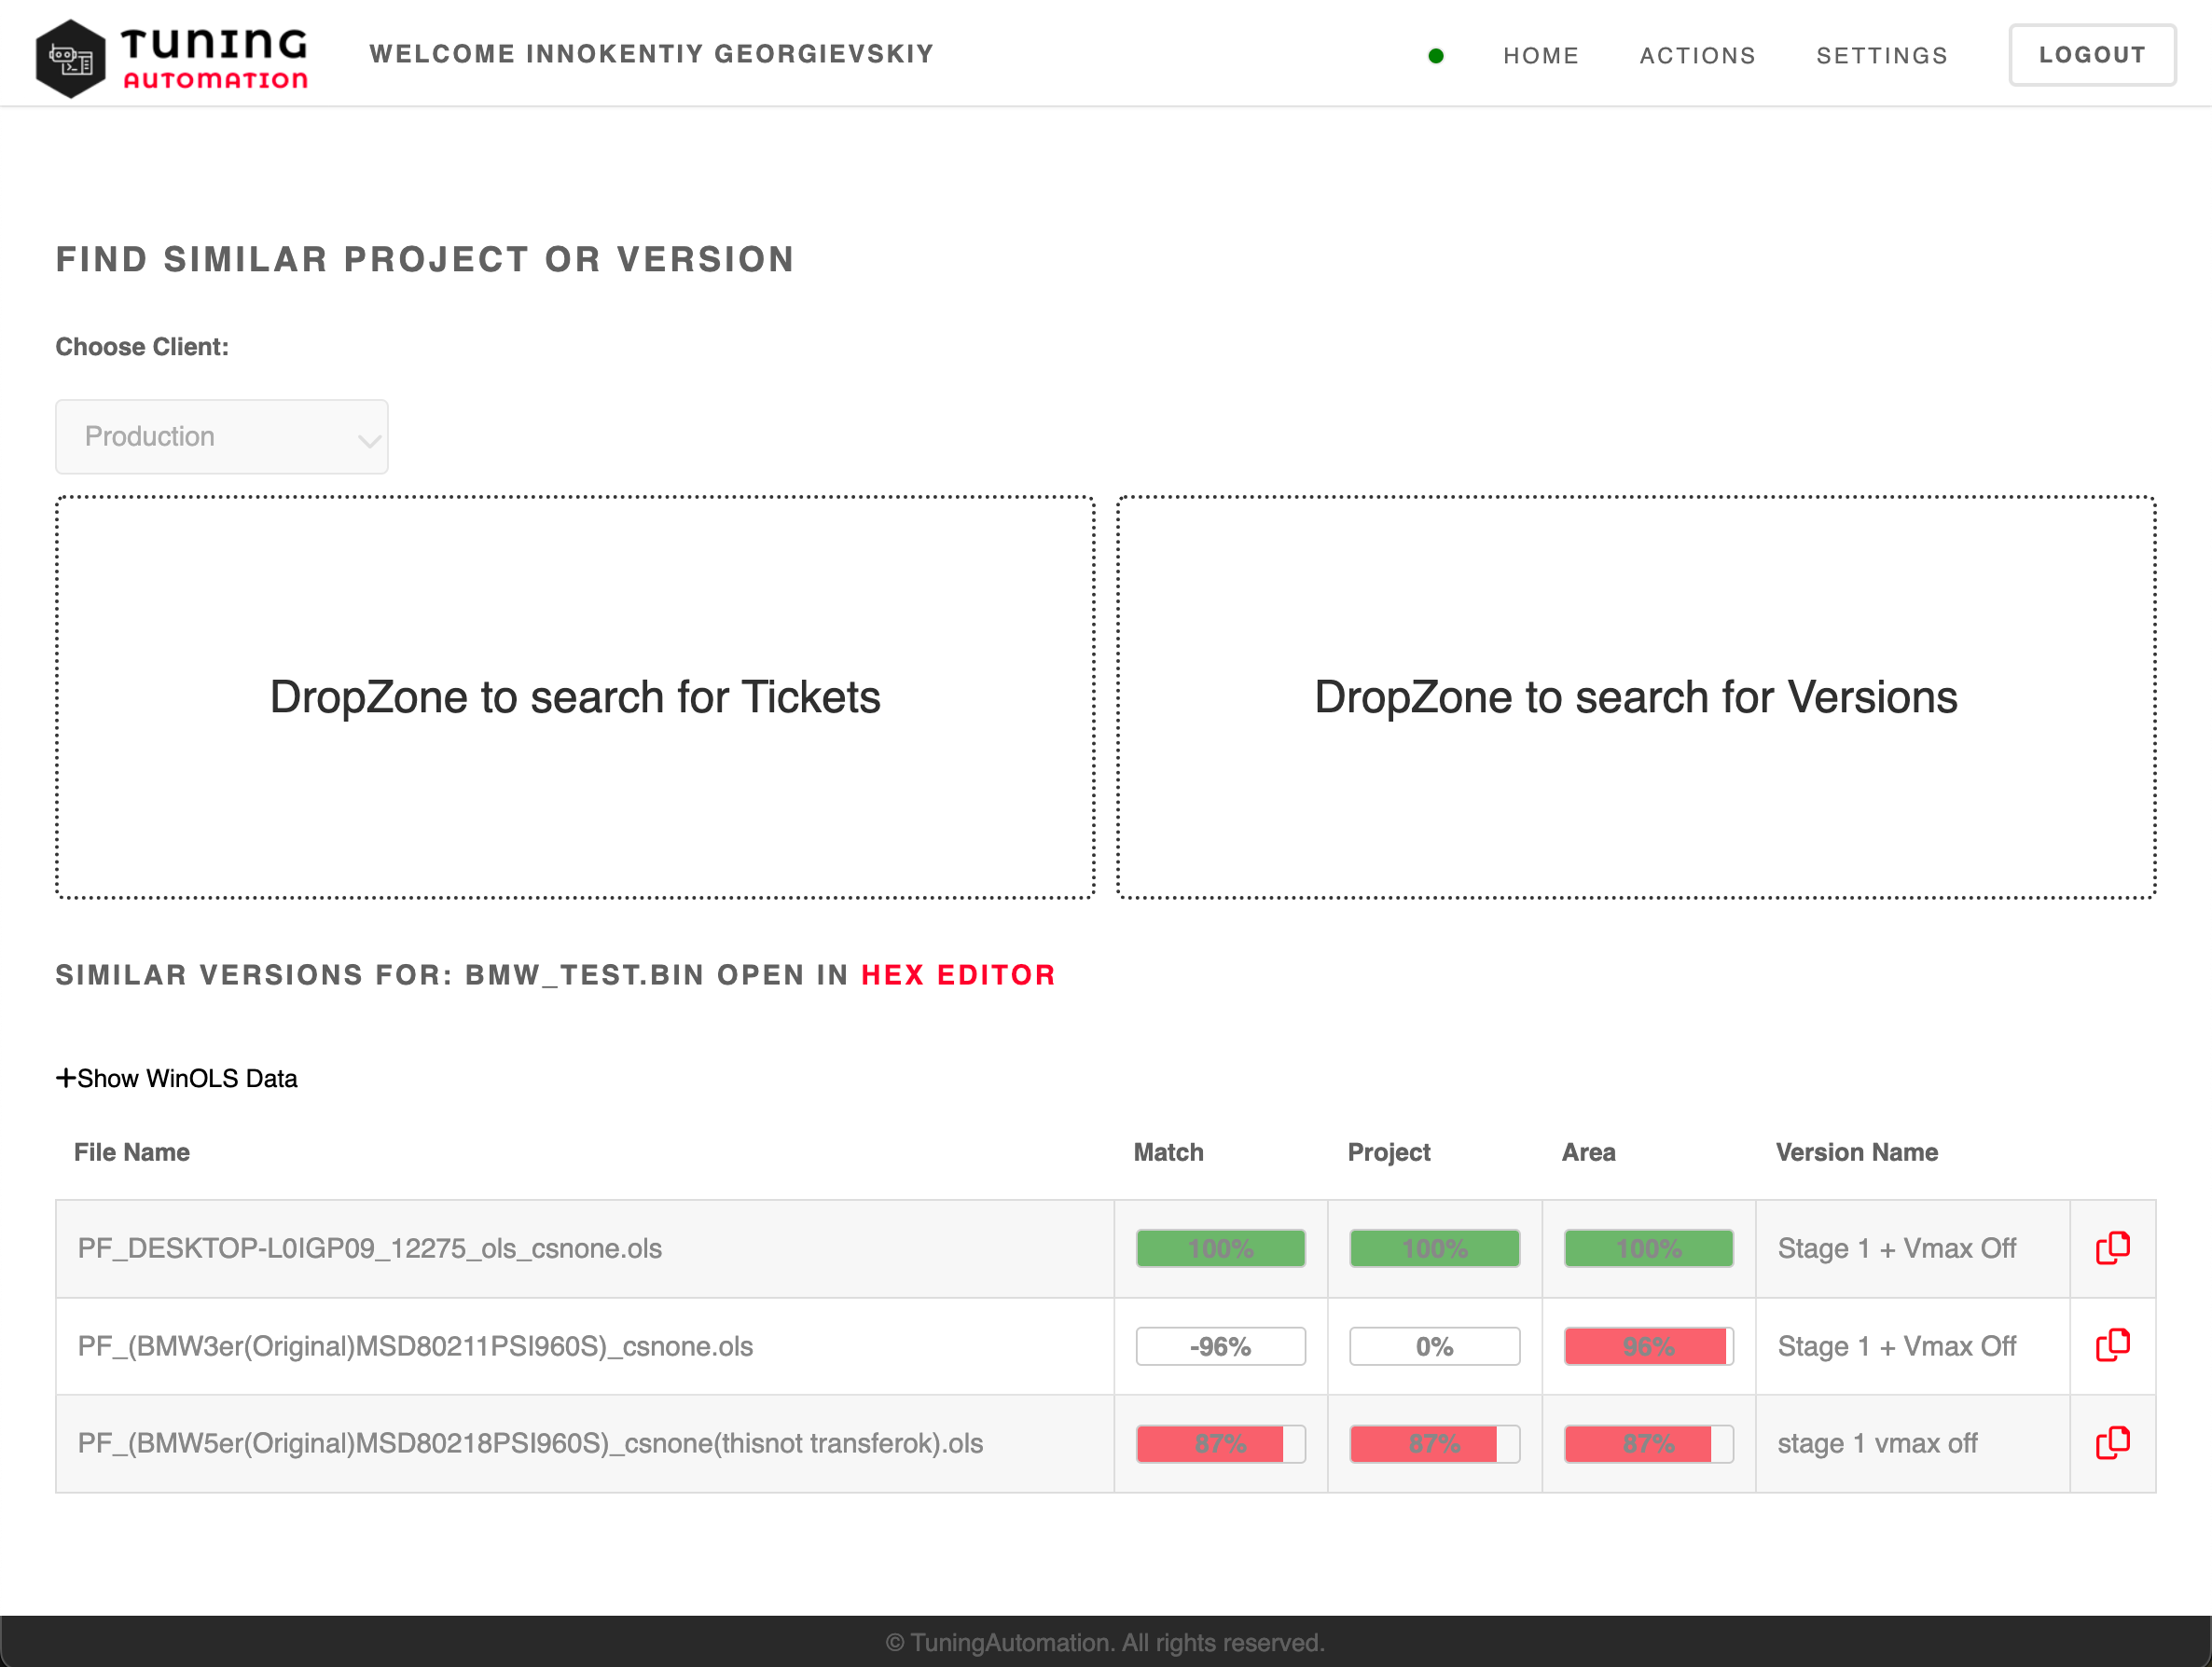Click the 87% Area bar in BMW5er row
Viewport: 2212px width, 1667px height.
pyautogui.click(x=1648, y=1444)
